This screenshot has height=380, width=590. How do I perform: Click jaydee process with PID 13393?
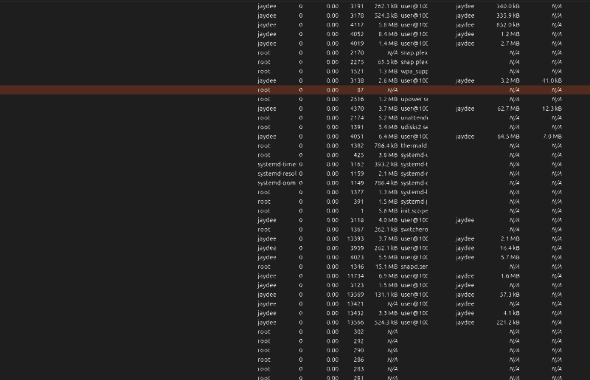(295, 239)
